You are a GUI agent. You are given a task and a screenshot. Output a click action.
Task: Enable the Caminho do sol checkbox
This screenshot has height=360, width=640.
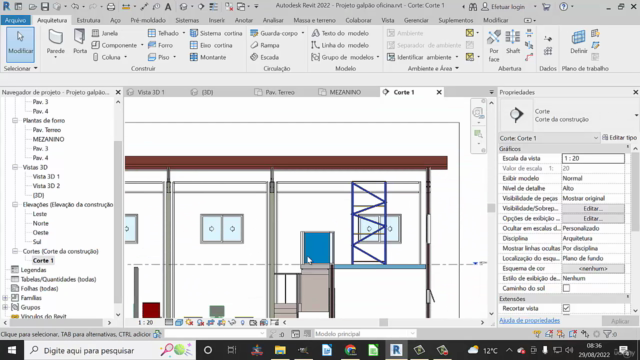[566, 288]
